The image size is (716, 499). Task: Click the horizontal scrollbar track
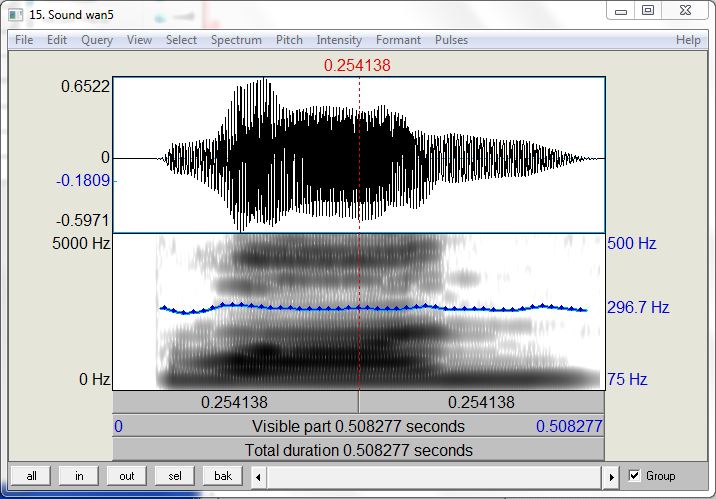tap(435, 478)
